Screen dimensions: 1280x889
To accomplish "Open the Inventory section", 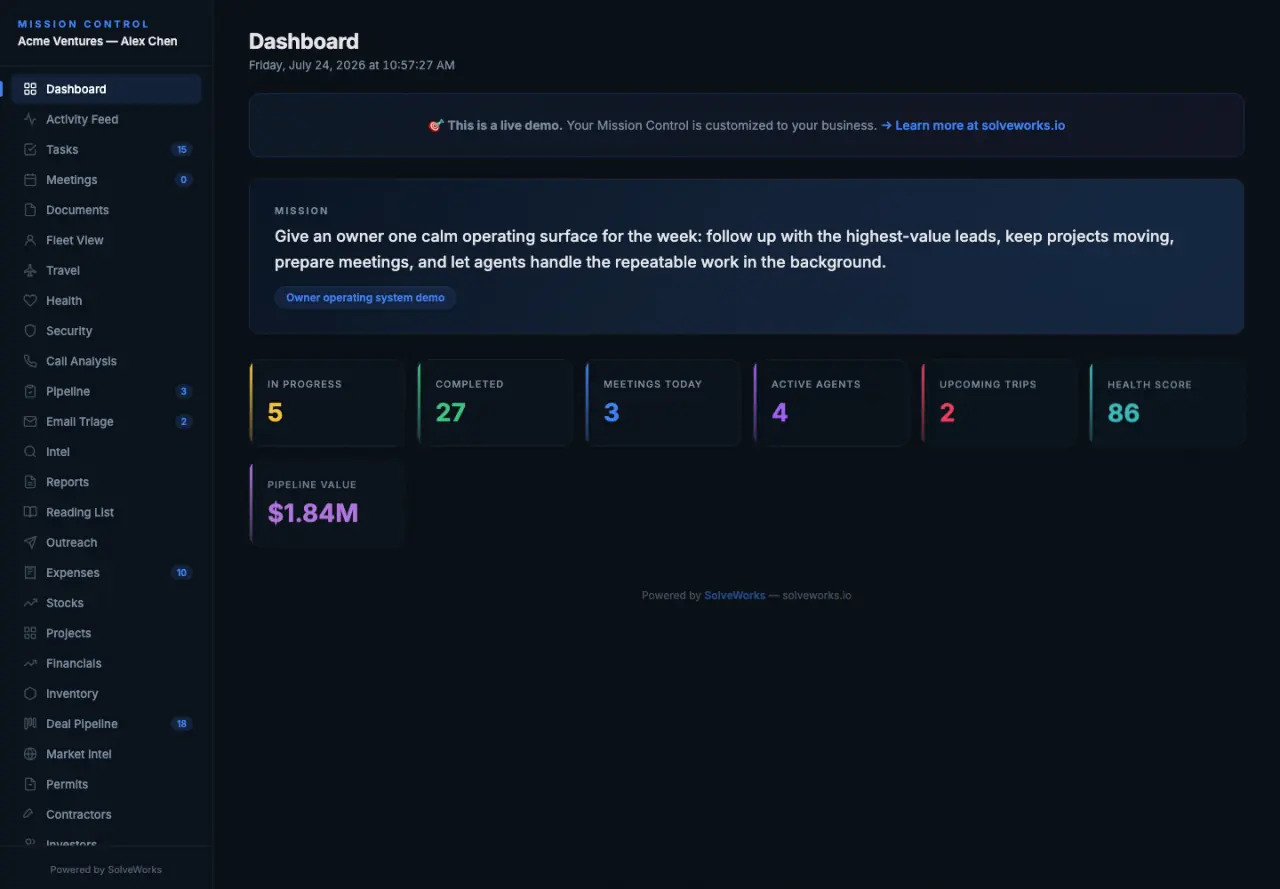I will pyautogui.click(x=107, y=694).
